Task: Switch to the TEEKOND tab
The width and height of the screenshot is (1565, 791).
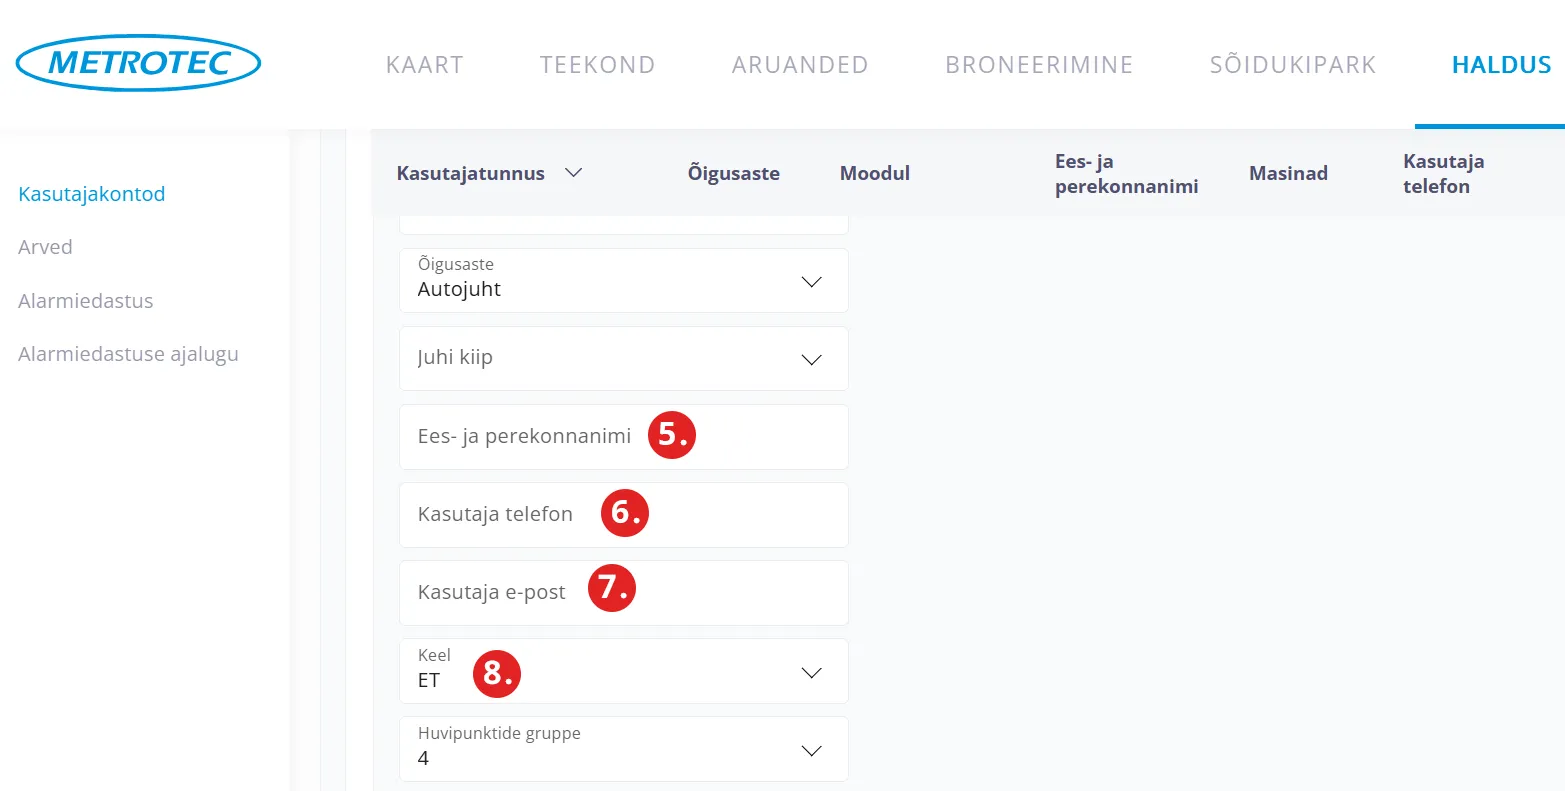Action: click(597, 65)
